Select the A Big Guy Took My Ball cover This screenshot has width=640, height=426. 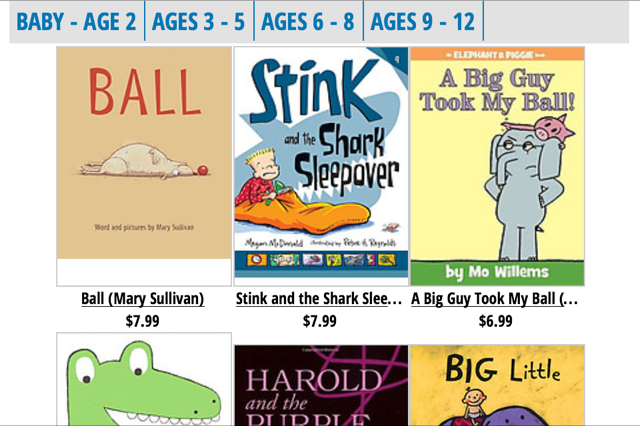[x=498, y=166]
